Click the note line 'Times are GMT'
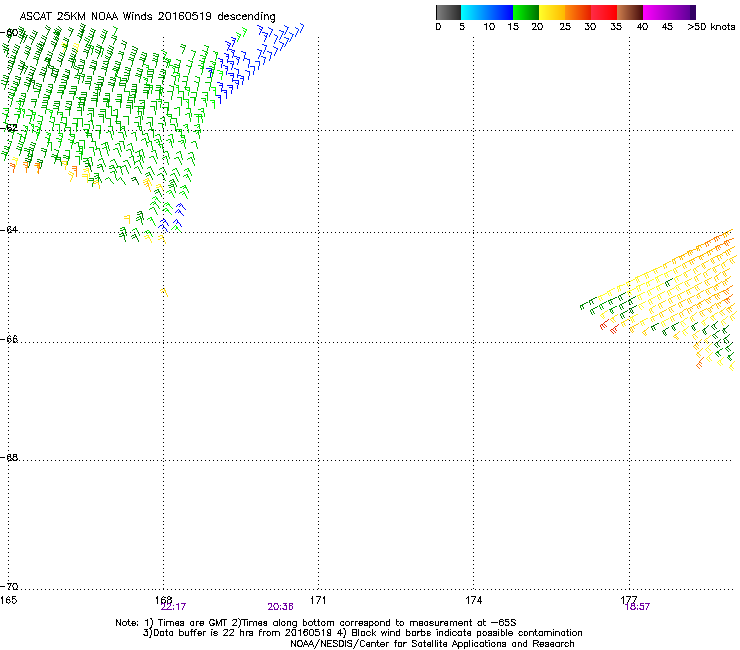 (x=192, y=623)
